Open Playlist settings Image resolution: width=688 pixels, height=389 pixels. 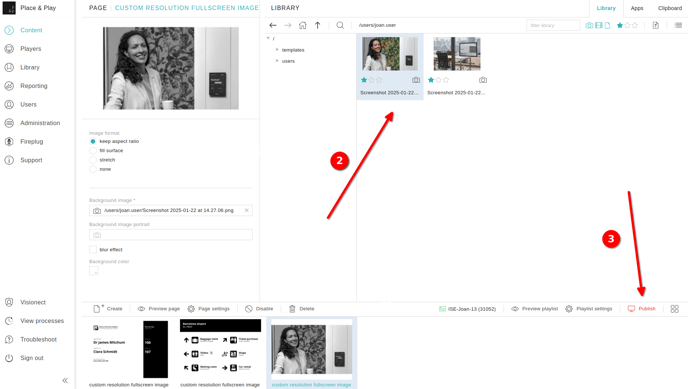click(x=589, y=309)
